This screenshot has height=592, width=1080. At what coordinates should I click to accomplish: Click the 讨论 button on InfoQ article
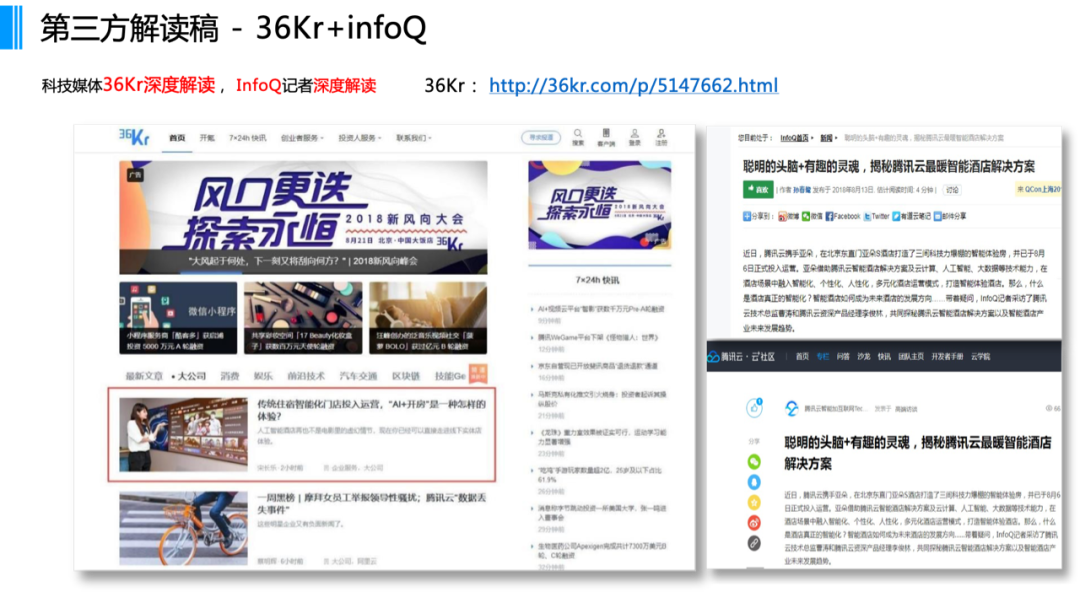952,190
